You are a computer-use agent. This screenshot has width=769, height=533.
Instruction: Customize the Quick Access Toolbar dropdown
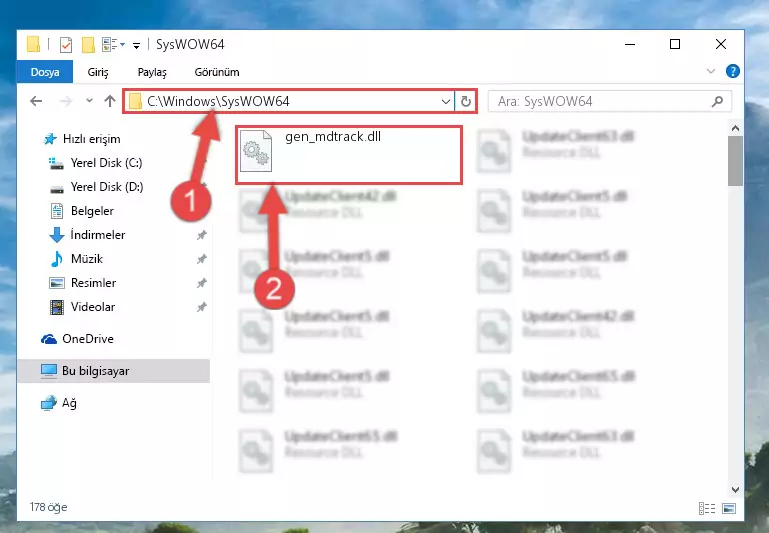136,45
